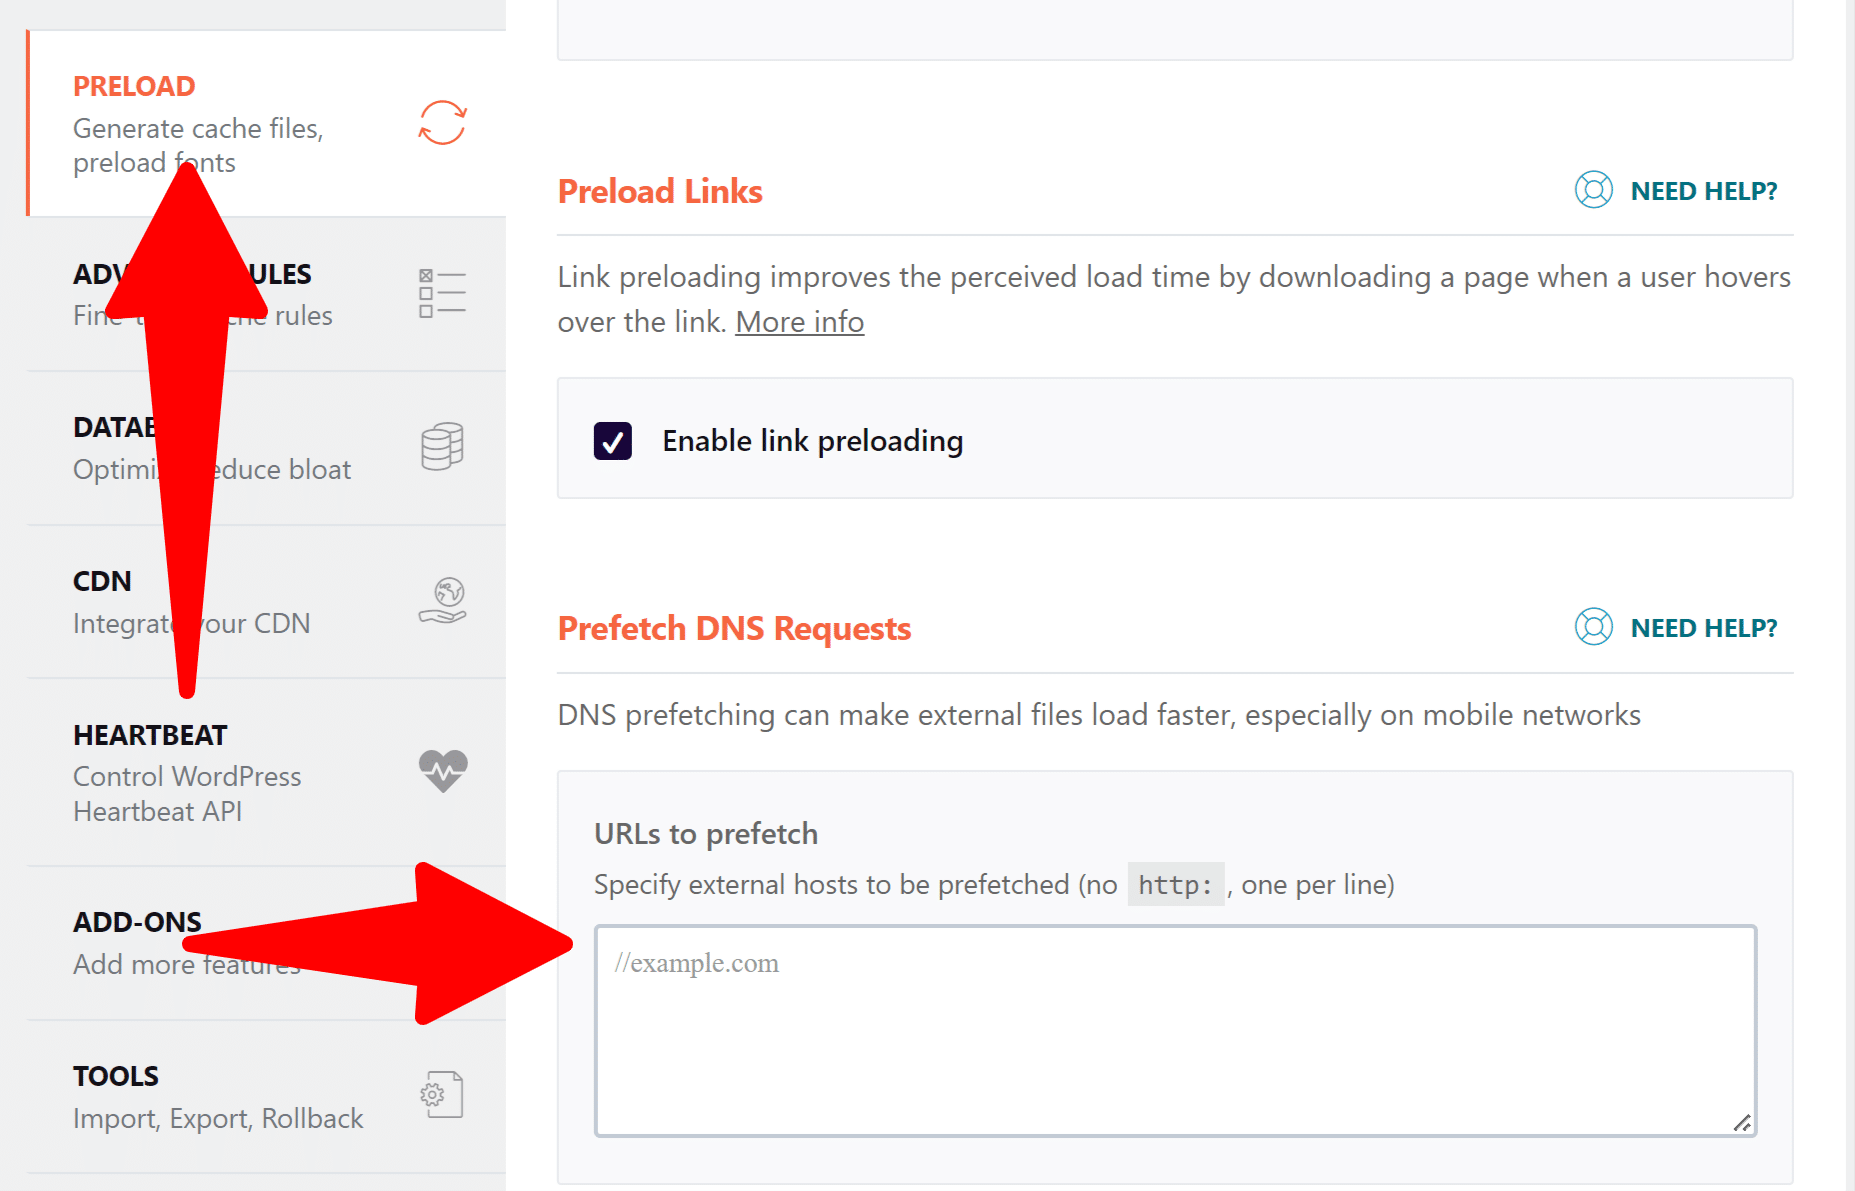
Task: Click the gear document icon beside Tools
Action: coord(441,1094)
